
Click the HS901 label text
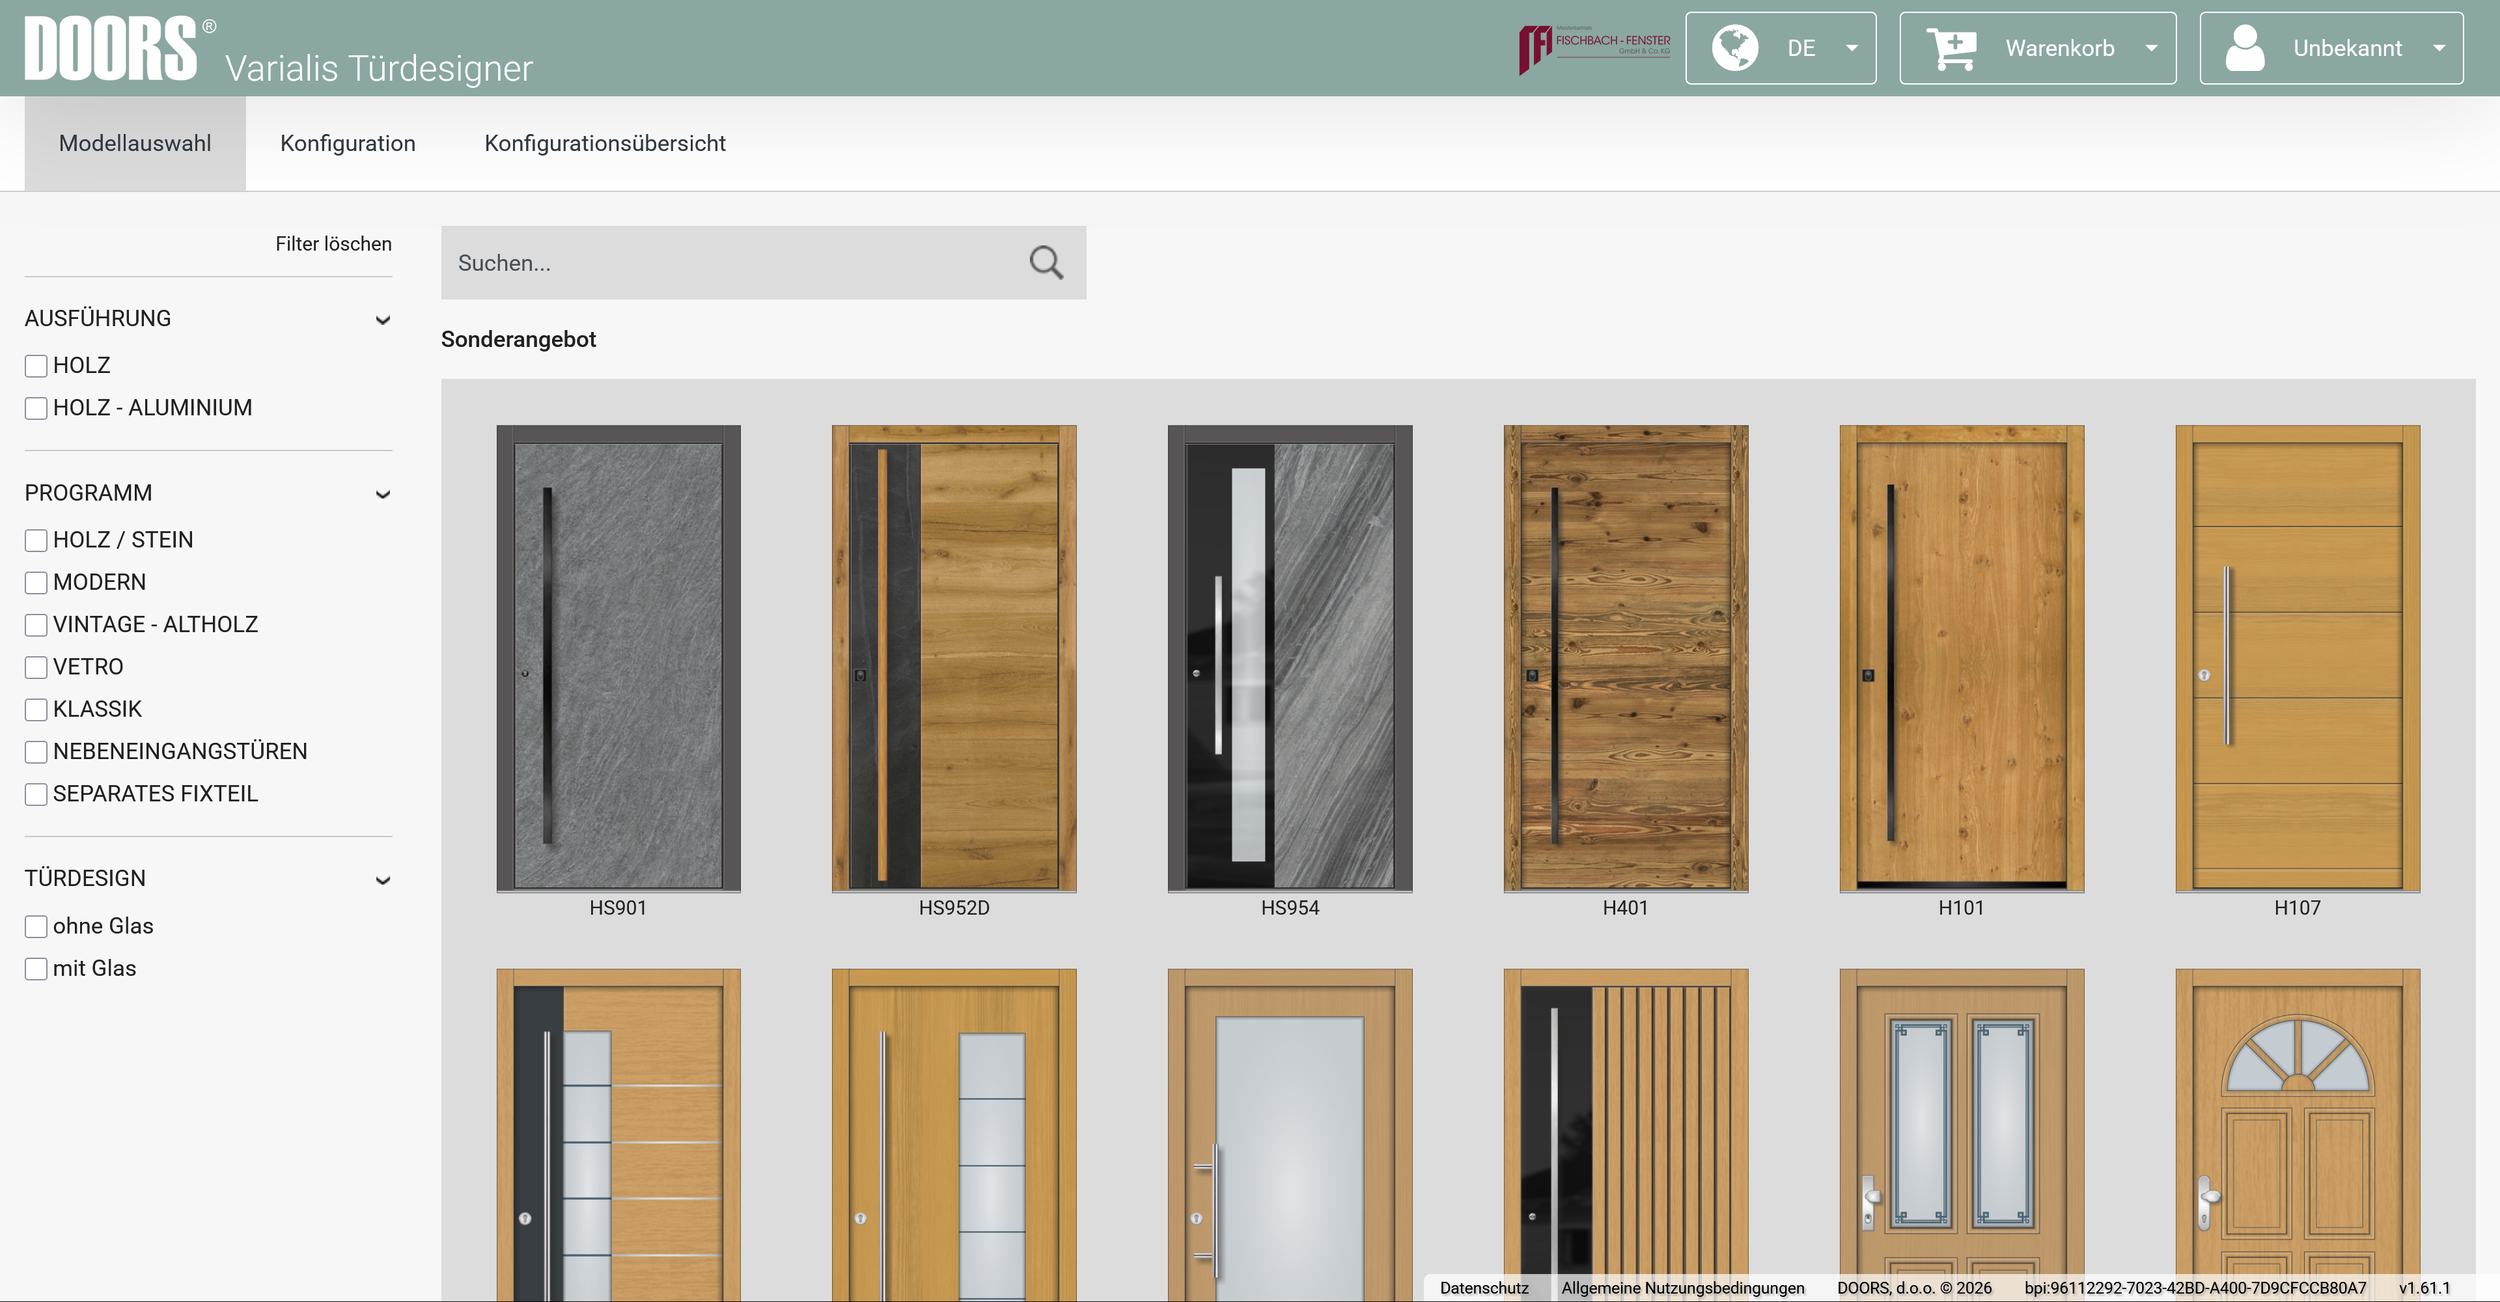[x=618, y=908]
